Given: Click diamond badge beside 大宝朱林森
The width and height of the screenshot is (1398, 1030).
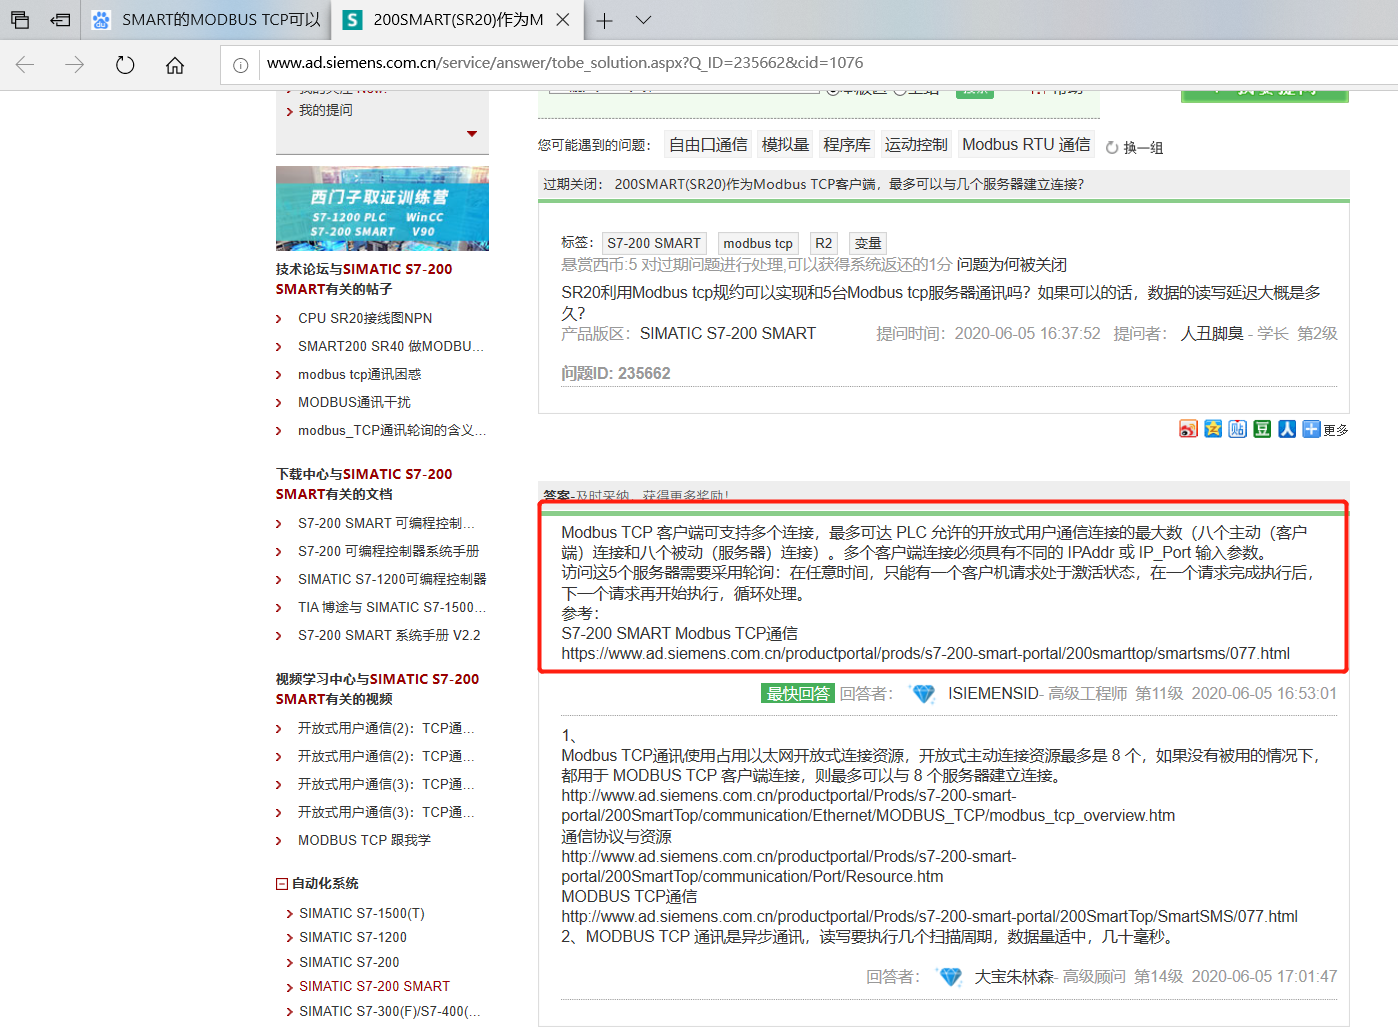Looking at the screenshot, I should tap(950, 977).
